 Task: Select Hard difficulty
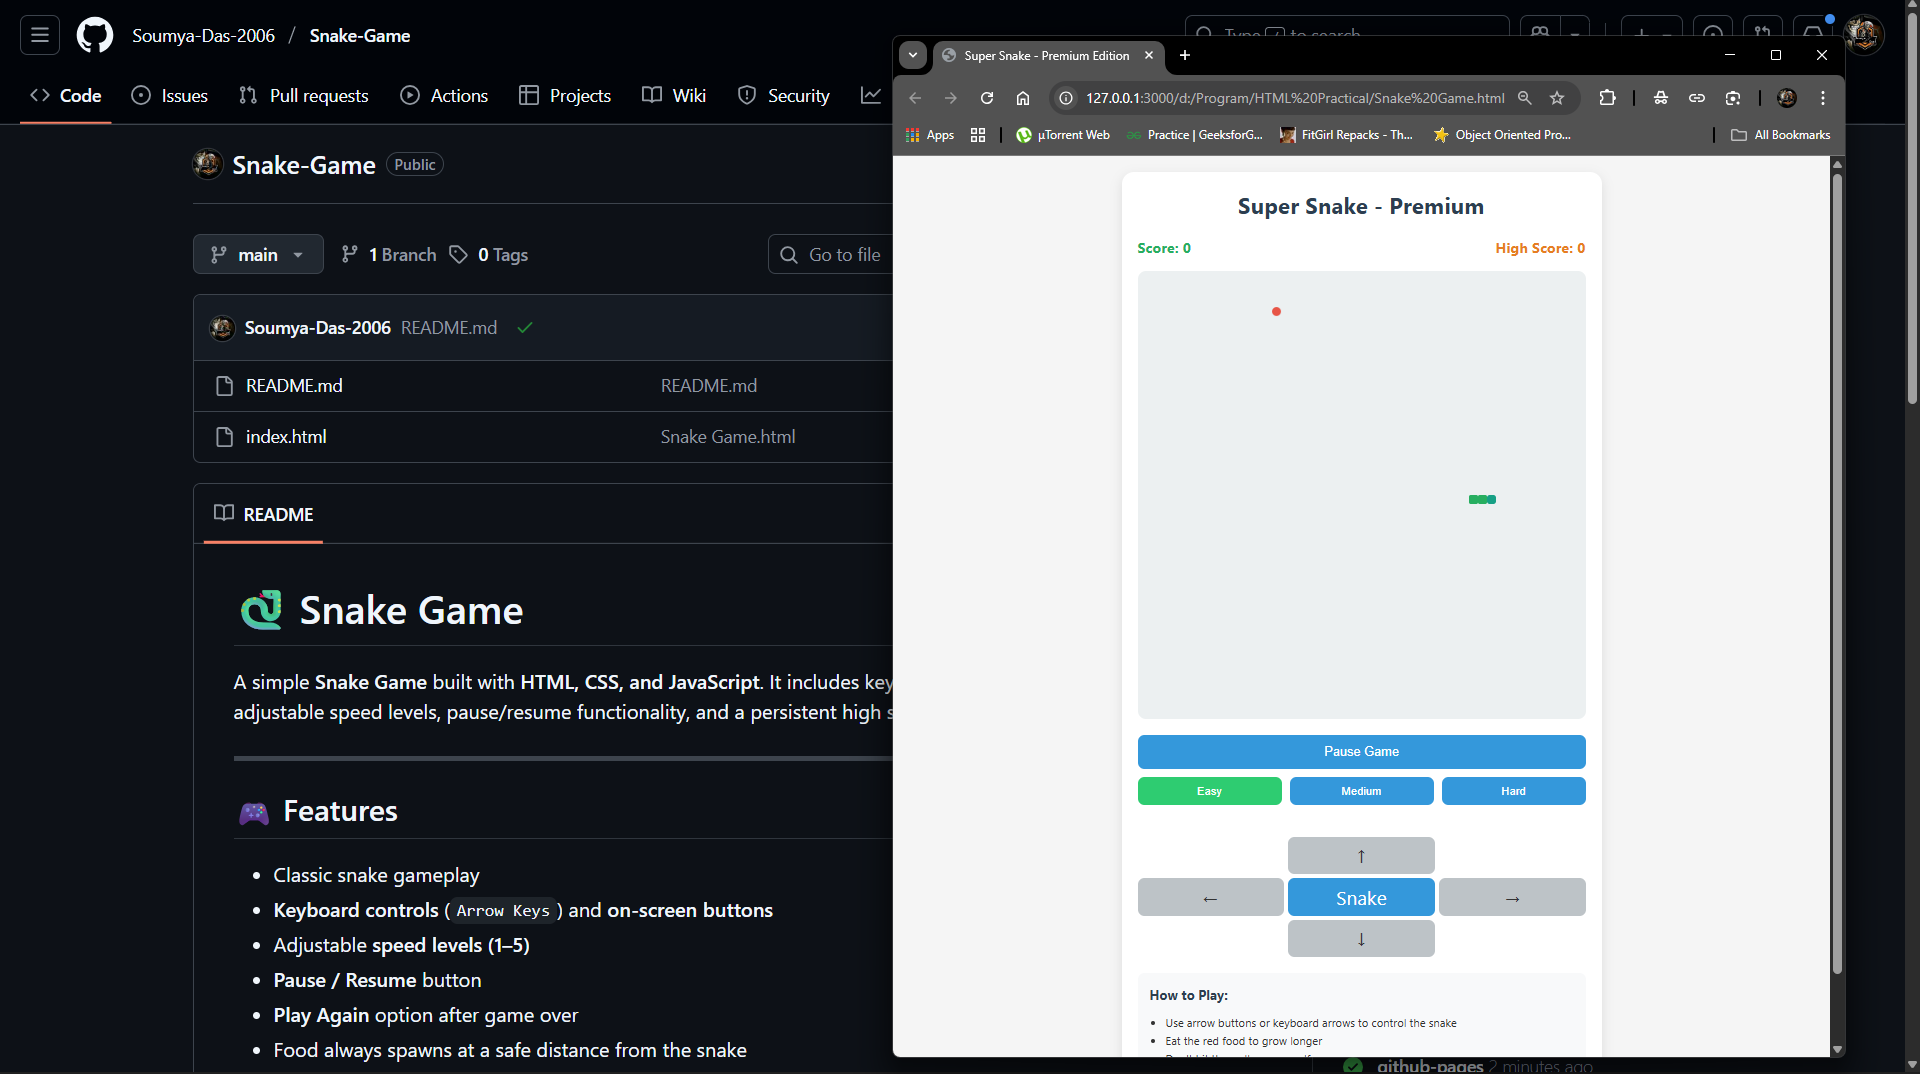point(1513,791)
